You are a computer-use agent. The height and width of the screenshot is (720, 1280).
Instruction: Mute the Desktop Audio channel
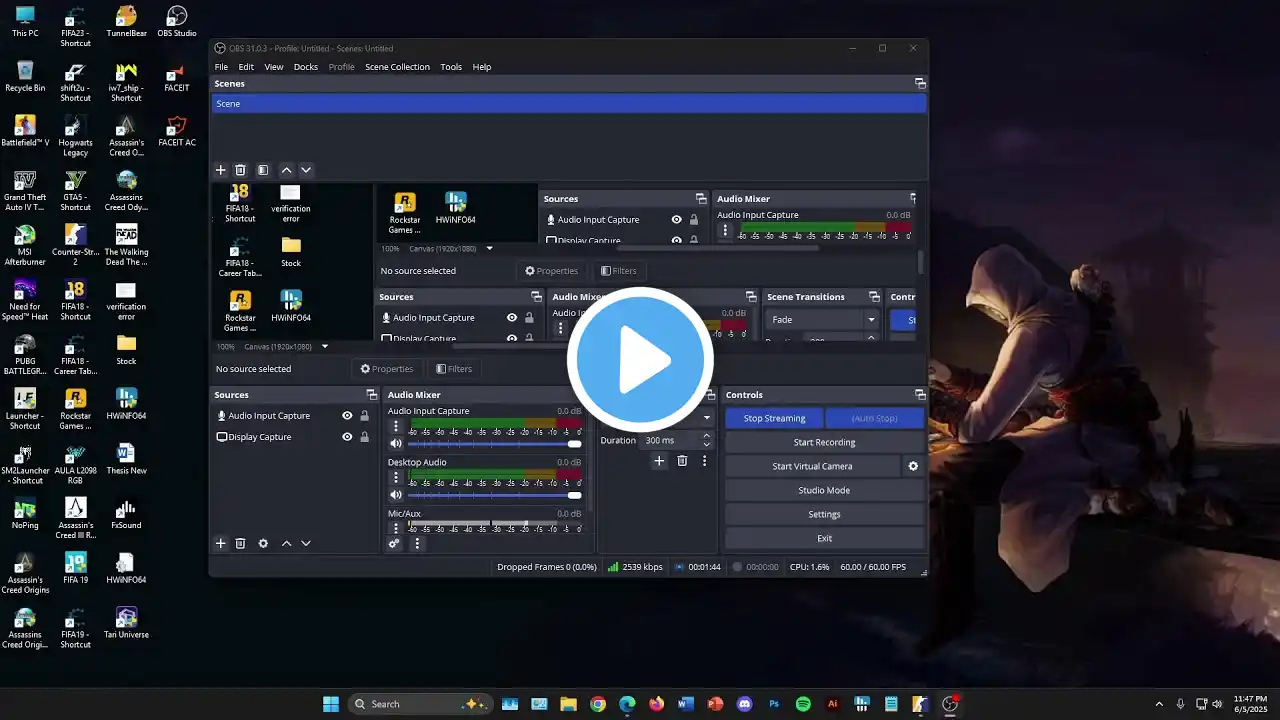pos(396,495)
